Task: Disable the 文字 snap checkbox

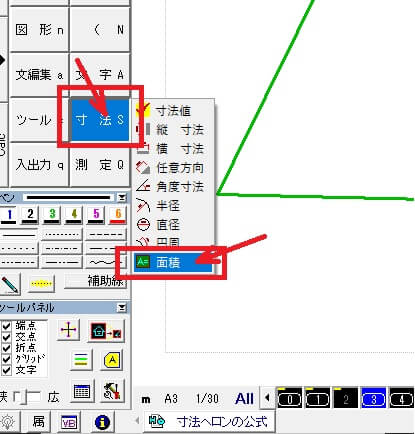Action: (x=7, y=370)
